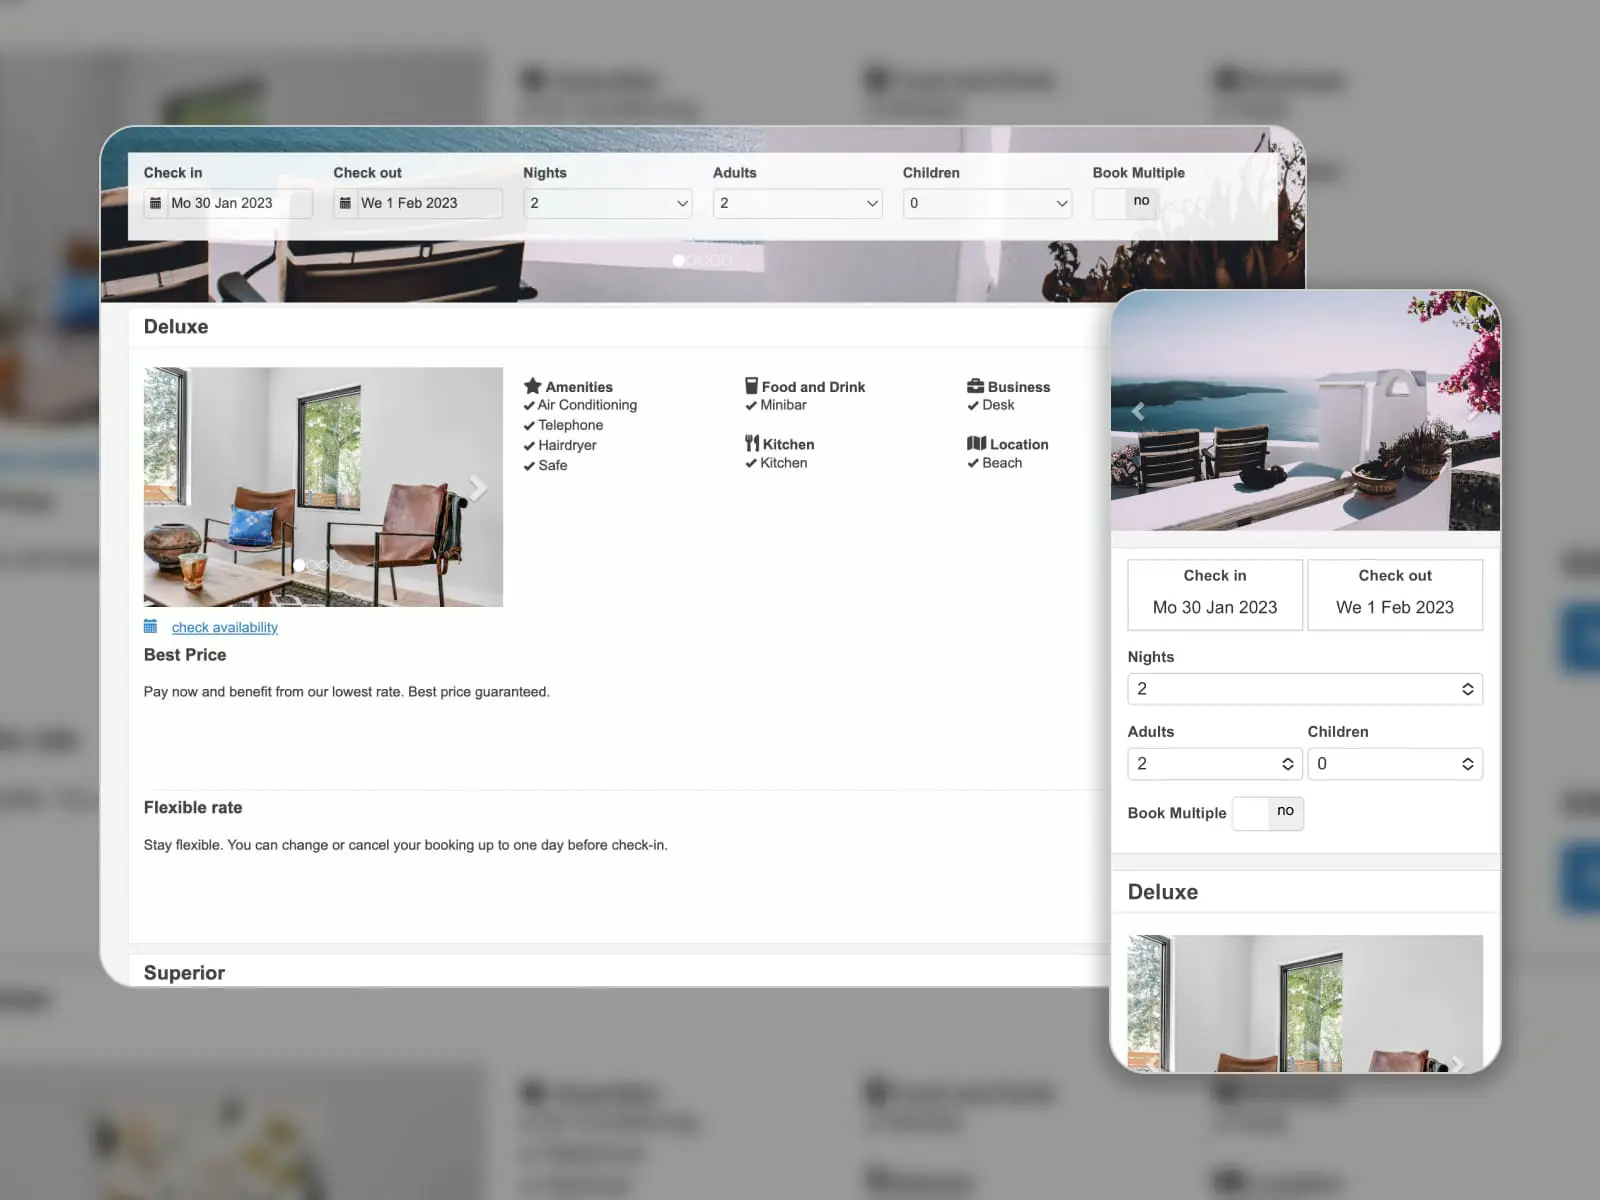Click the mobile Deluxe room photo

click(1305, 1004)
